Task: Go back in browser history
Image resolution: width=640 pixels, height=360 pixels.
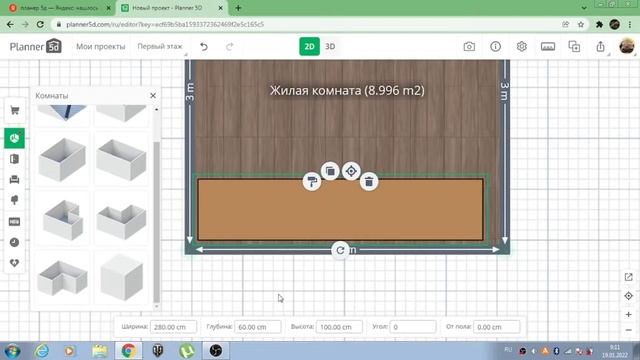Action: click(10, 24)
